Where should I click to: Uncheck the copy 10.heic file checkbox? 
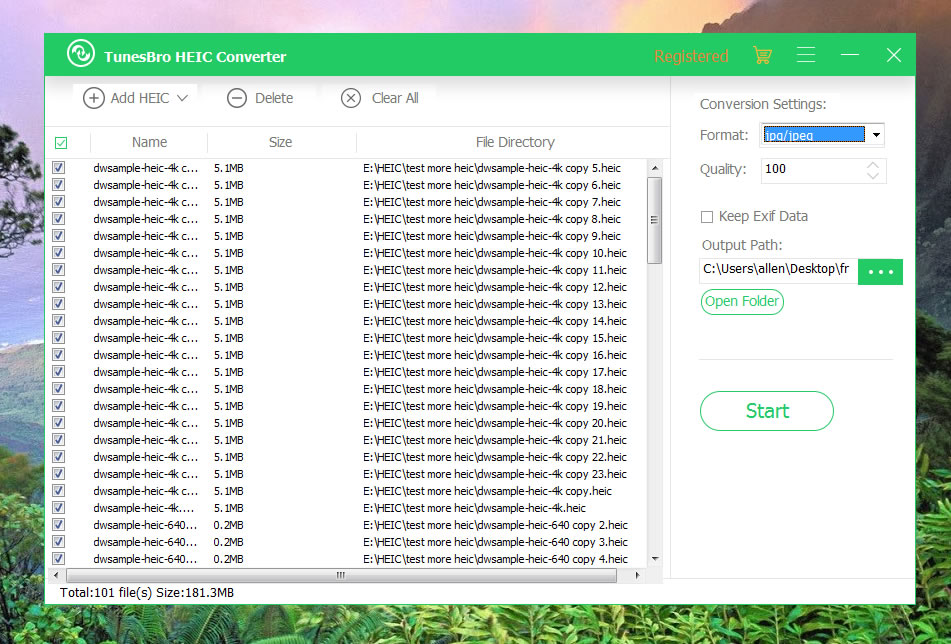pyautogui.click(x=58, y=253)
